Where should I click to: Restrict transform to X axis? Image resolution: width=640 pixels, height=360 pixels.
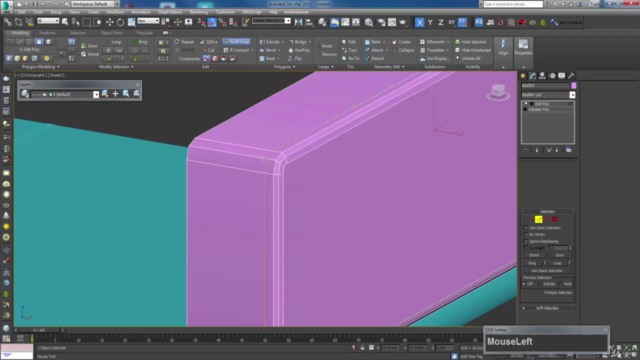coord(420,22)
